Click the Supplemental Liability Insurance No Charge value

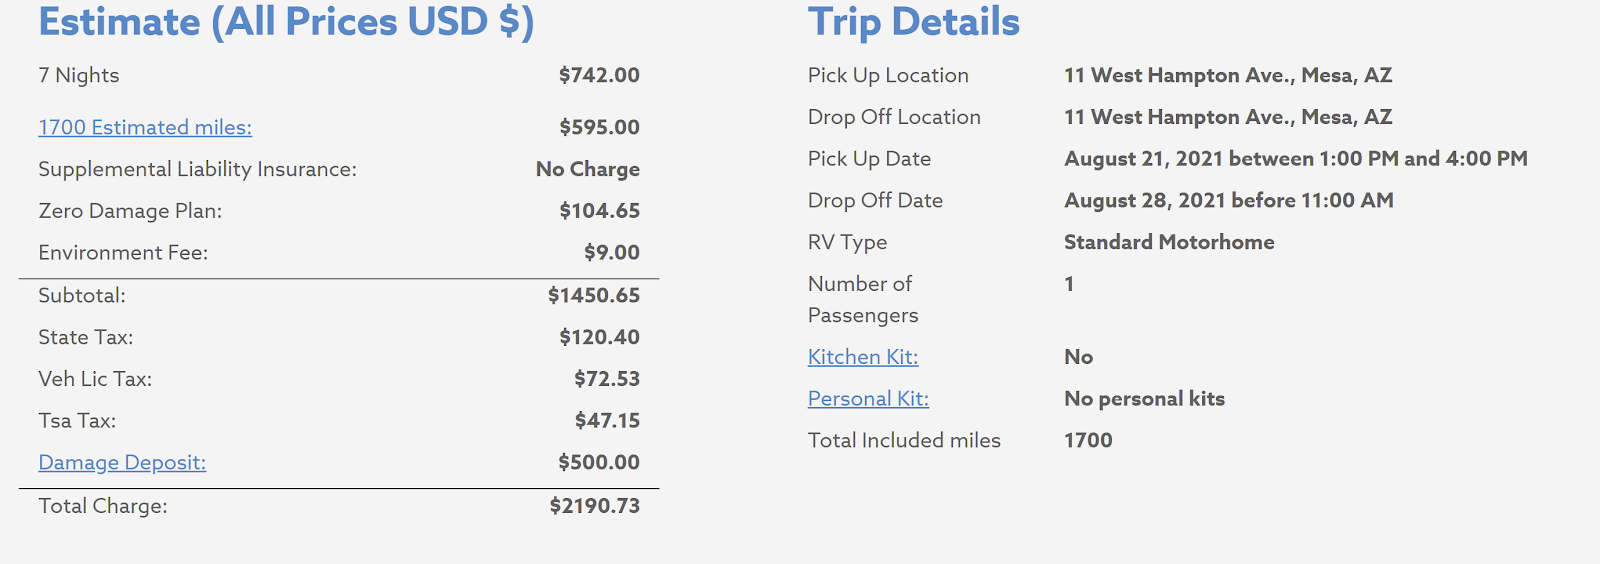tap(588, 169)
